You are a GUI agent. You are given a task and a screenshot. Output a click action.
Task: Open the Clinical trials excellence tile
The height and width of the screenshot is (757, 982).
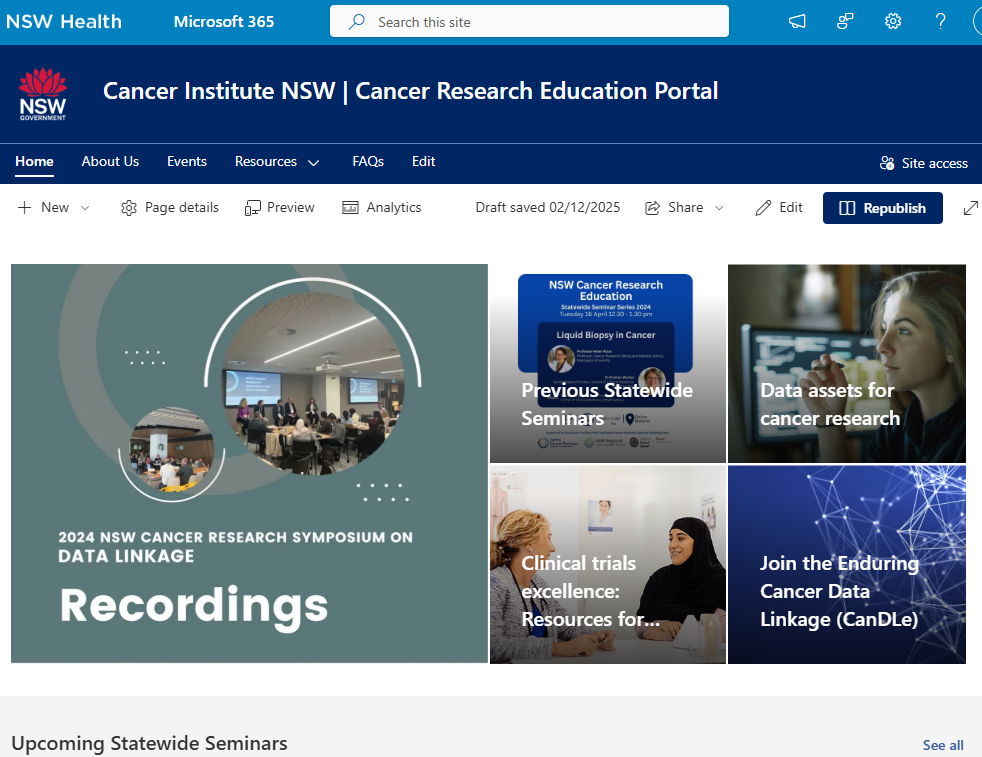[x=607, y=564]
